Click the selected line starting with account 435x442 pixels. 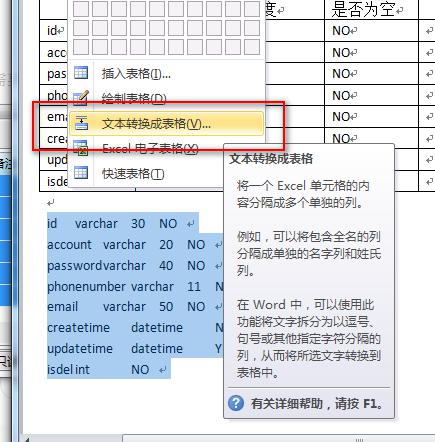click(135, 245)
